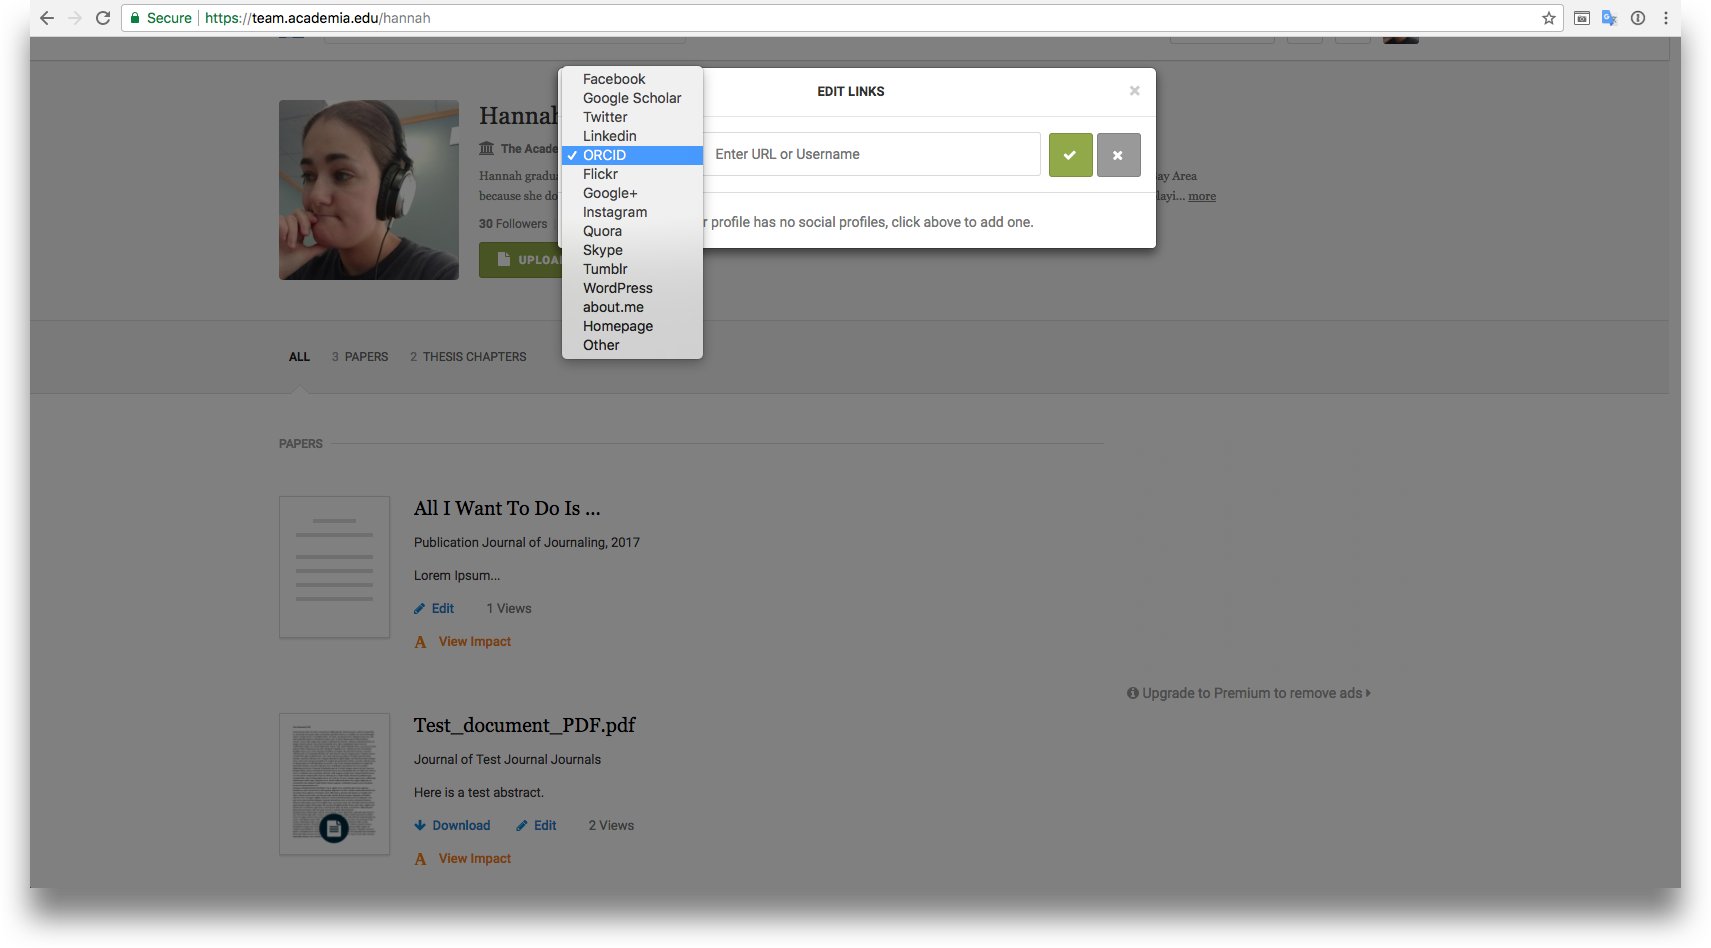Image resolution: width=1711 pixels, height=948 pixels.
Task: Pick Google+ from the dropdown options
Action: coord(632,193)
